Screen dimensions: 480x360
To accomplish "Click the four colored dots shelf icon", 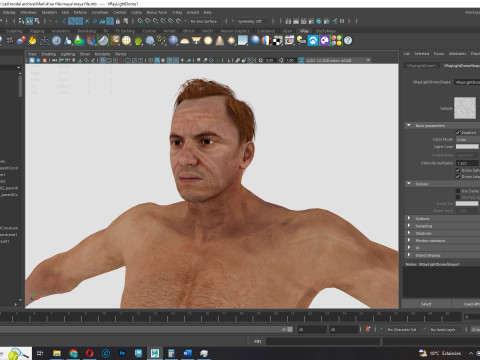I will pyautogui.click(x=336, y=41).
